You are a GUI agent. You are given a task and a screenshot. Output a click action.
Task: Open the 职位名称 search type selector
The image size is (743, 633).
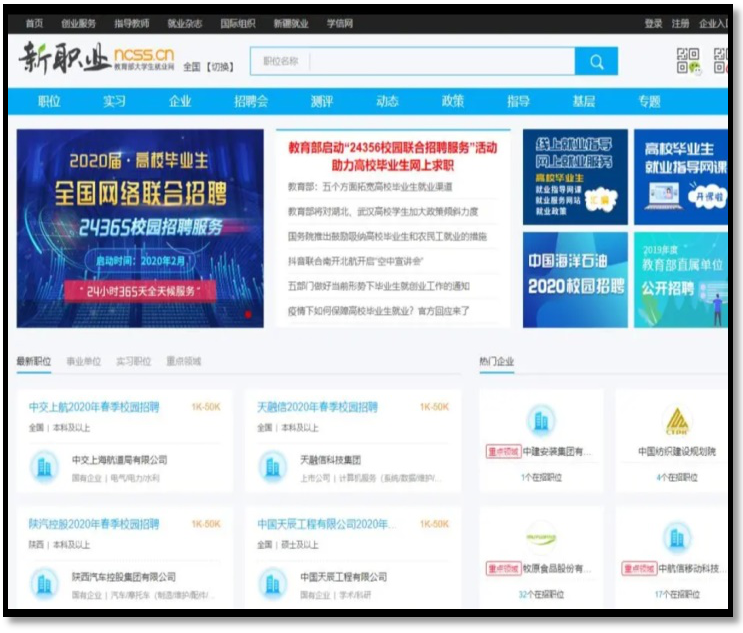pyautogui.click(x=281, y=61)
